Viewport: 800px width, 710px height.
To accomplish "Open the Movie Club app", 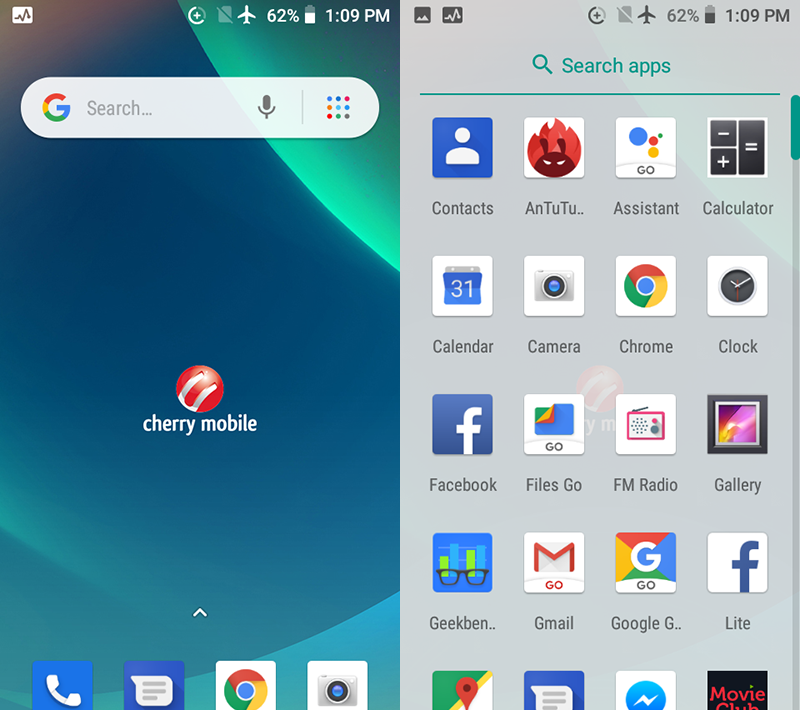I will (737, 690).
